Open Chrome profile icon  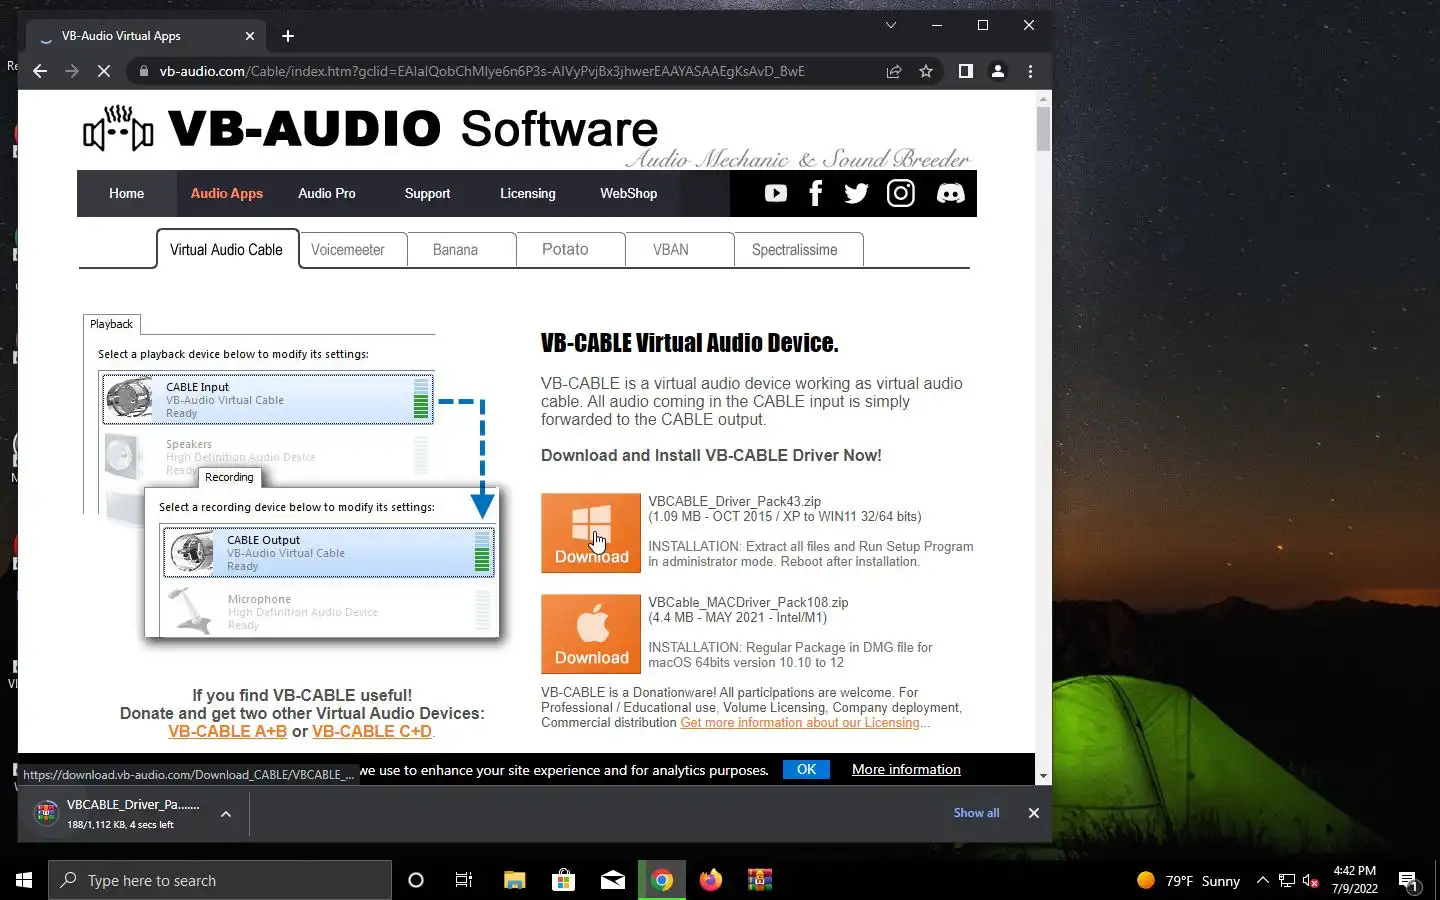(997, 71)
